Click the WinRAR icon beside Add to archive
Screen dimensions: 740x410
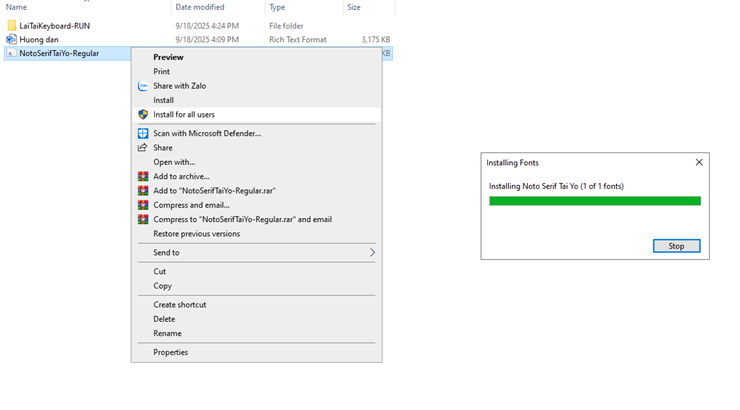(x=143, y=177)
